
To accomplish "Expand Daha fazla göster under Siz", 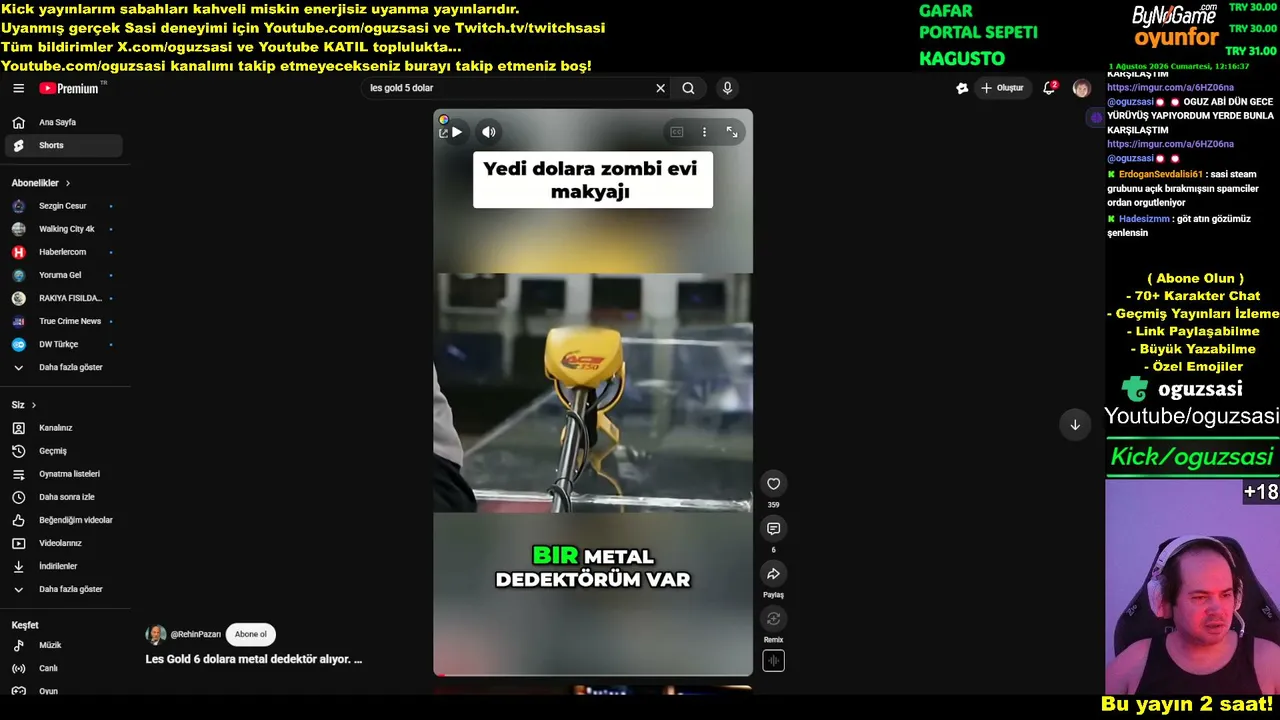I will 66,589.
